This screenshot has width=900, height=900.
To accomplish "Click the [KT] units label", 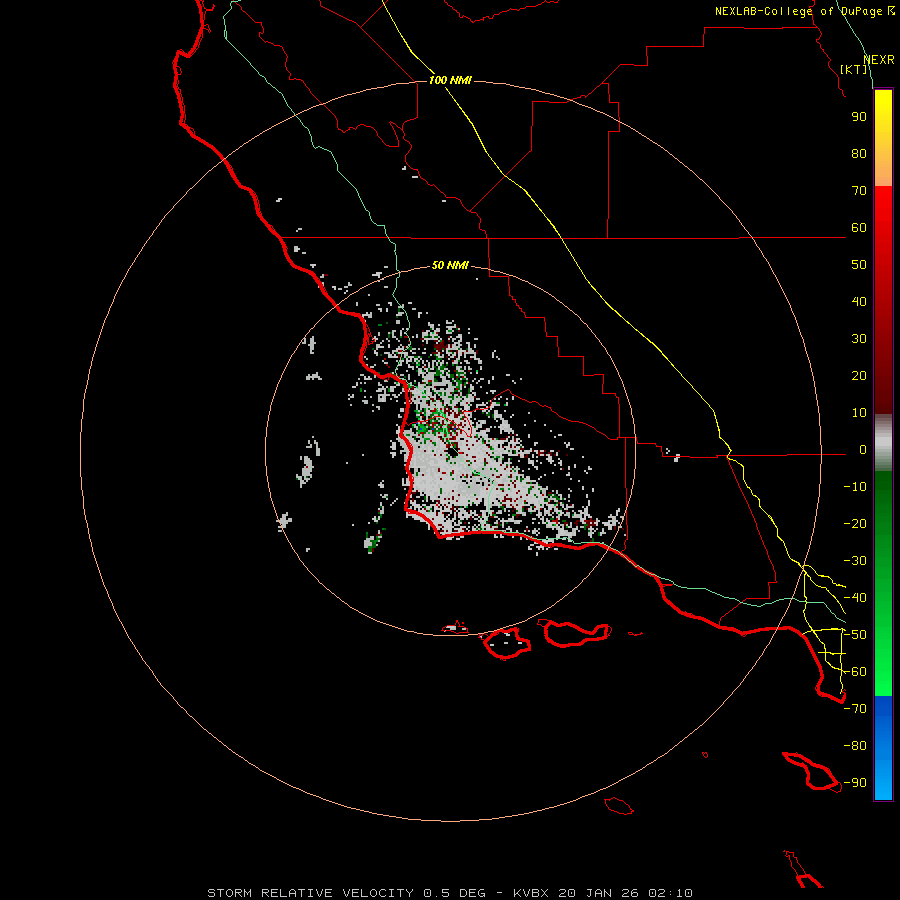I will click(x=854, y=69).
